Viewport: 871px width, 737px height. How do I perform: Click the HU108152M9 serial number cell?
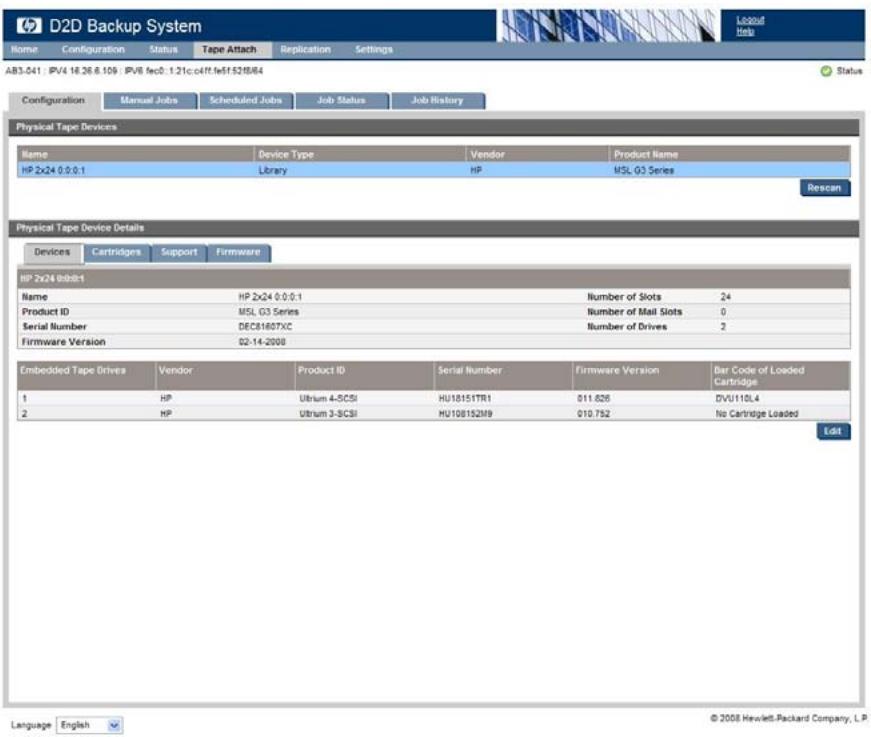(x=465, y=414)
